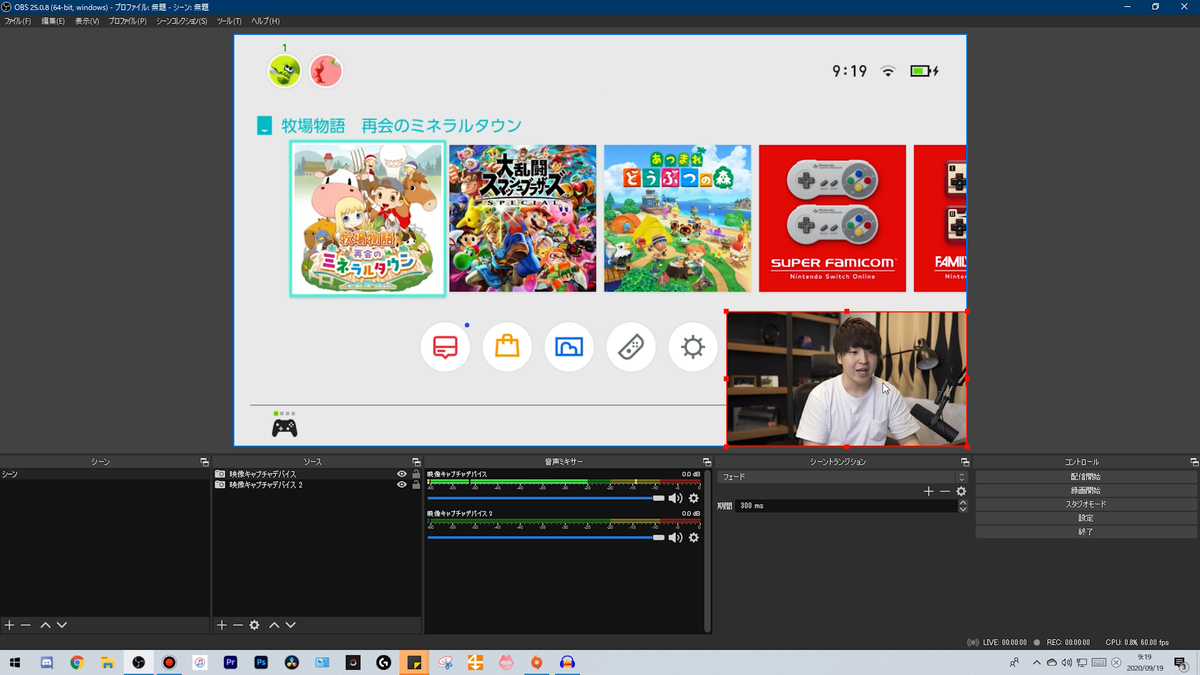Pop out the コントロール dock panel

(x=1194, y=462)
